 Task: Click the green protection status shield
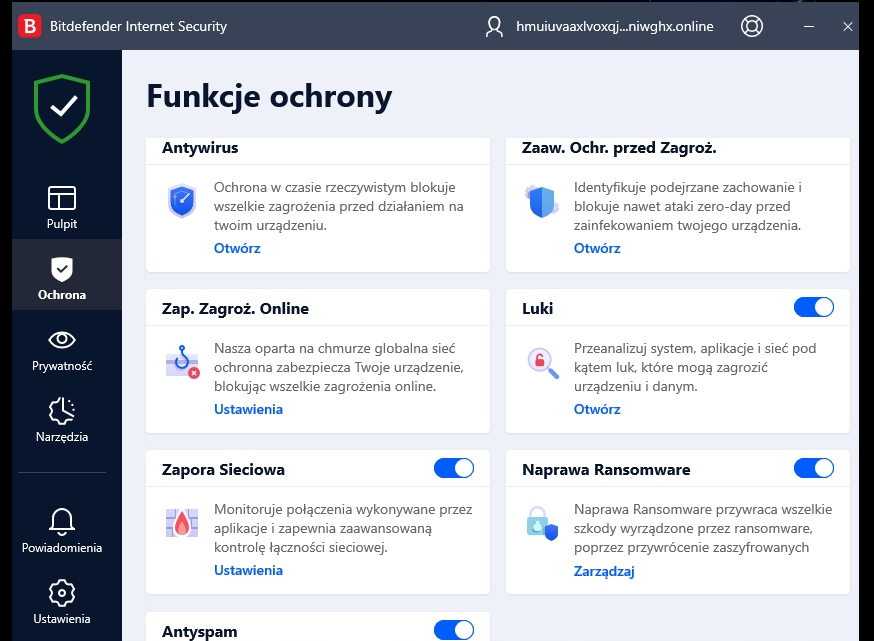(x=62, y=108)
